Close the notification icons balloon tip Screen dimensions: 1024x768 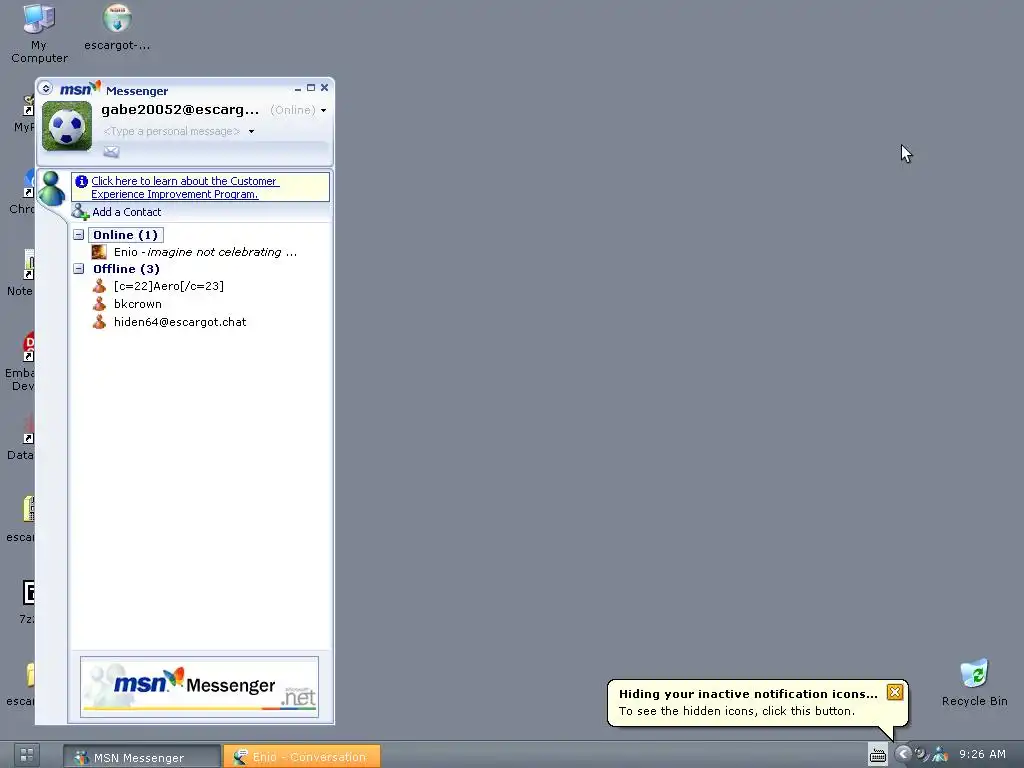pos(895,692)
